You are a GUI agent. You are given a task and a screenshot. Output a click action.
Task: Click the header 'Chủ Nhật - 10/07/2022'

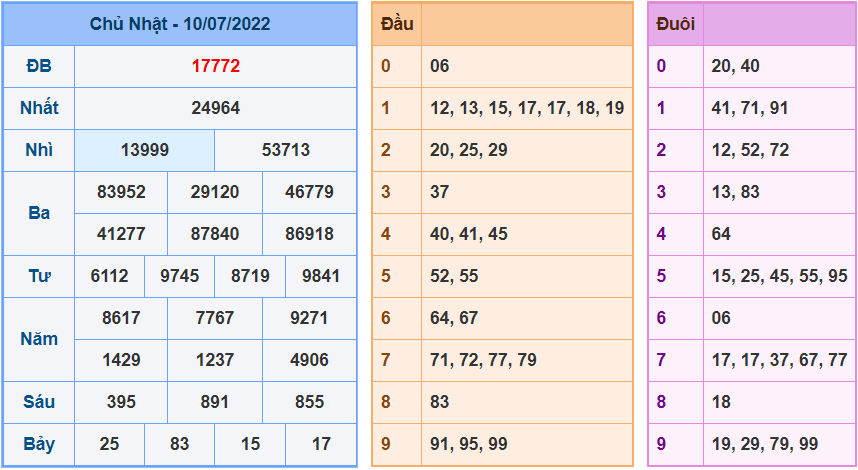point(180,24)
